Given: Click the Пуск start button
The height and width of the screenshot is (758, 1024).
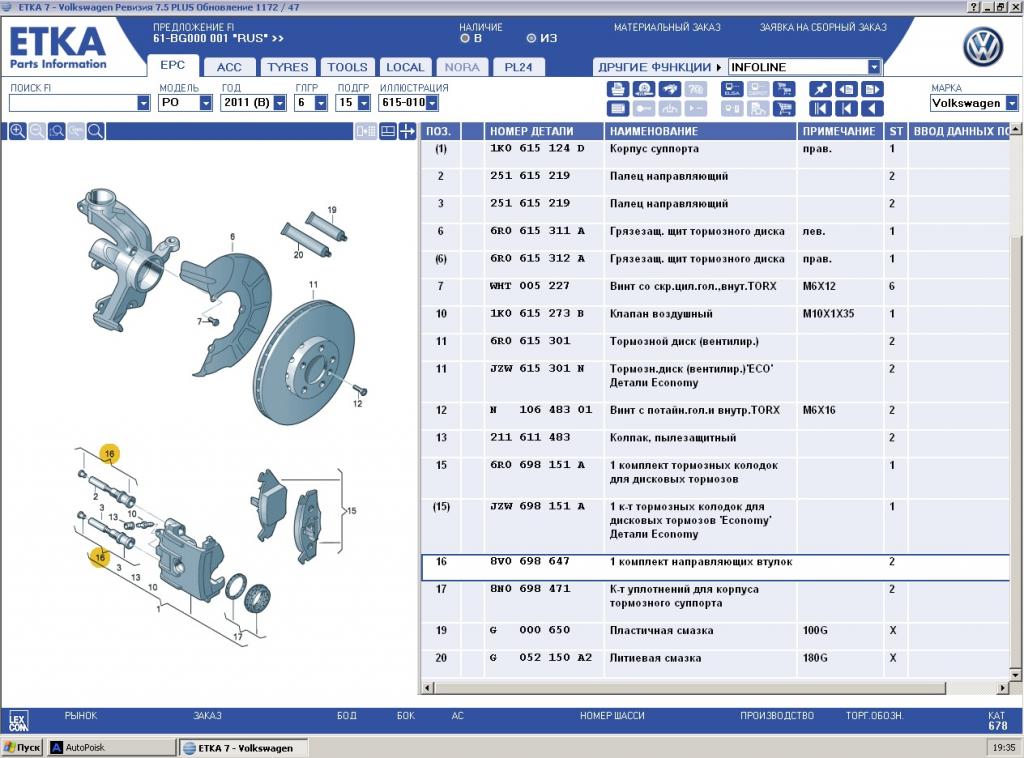Looking at the screenshot, I should [x=23, y=748].
